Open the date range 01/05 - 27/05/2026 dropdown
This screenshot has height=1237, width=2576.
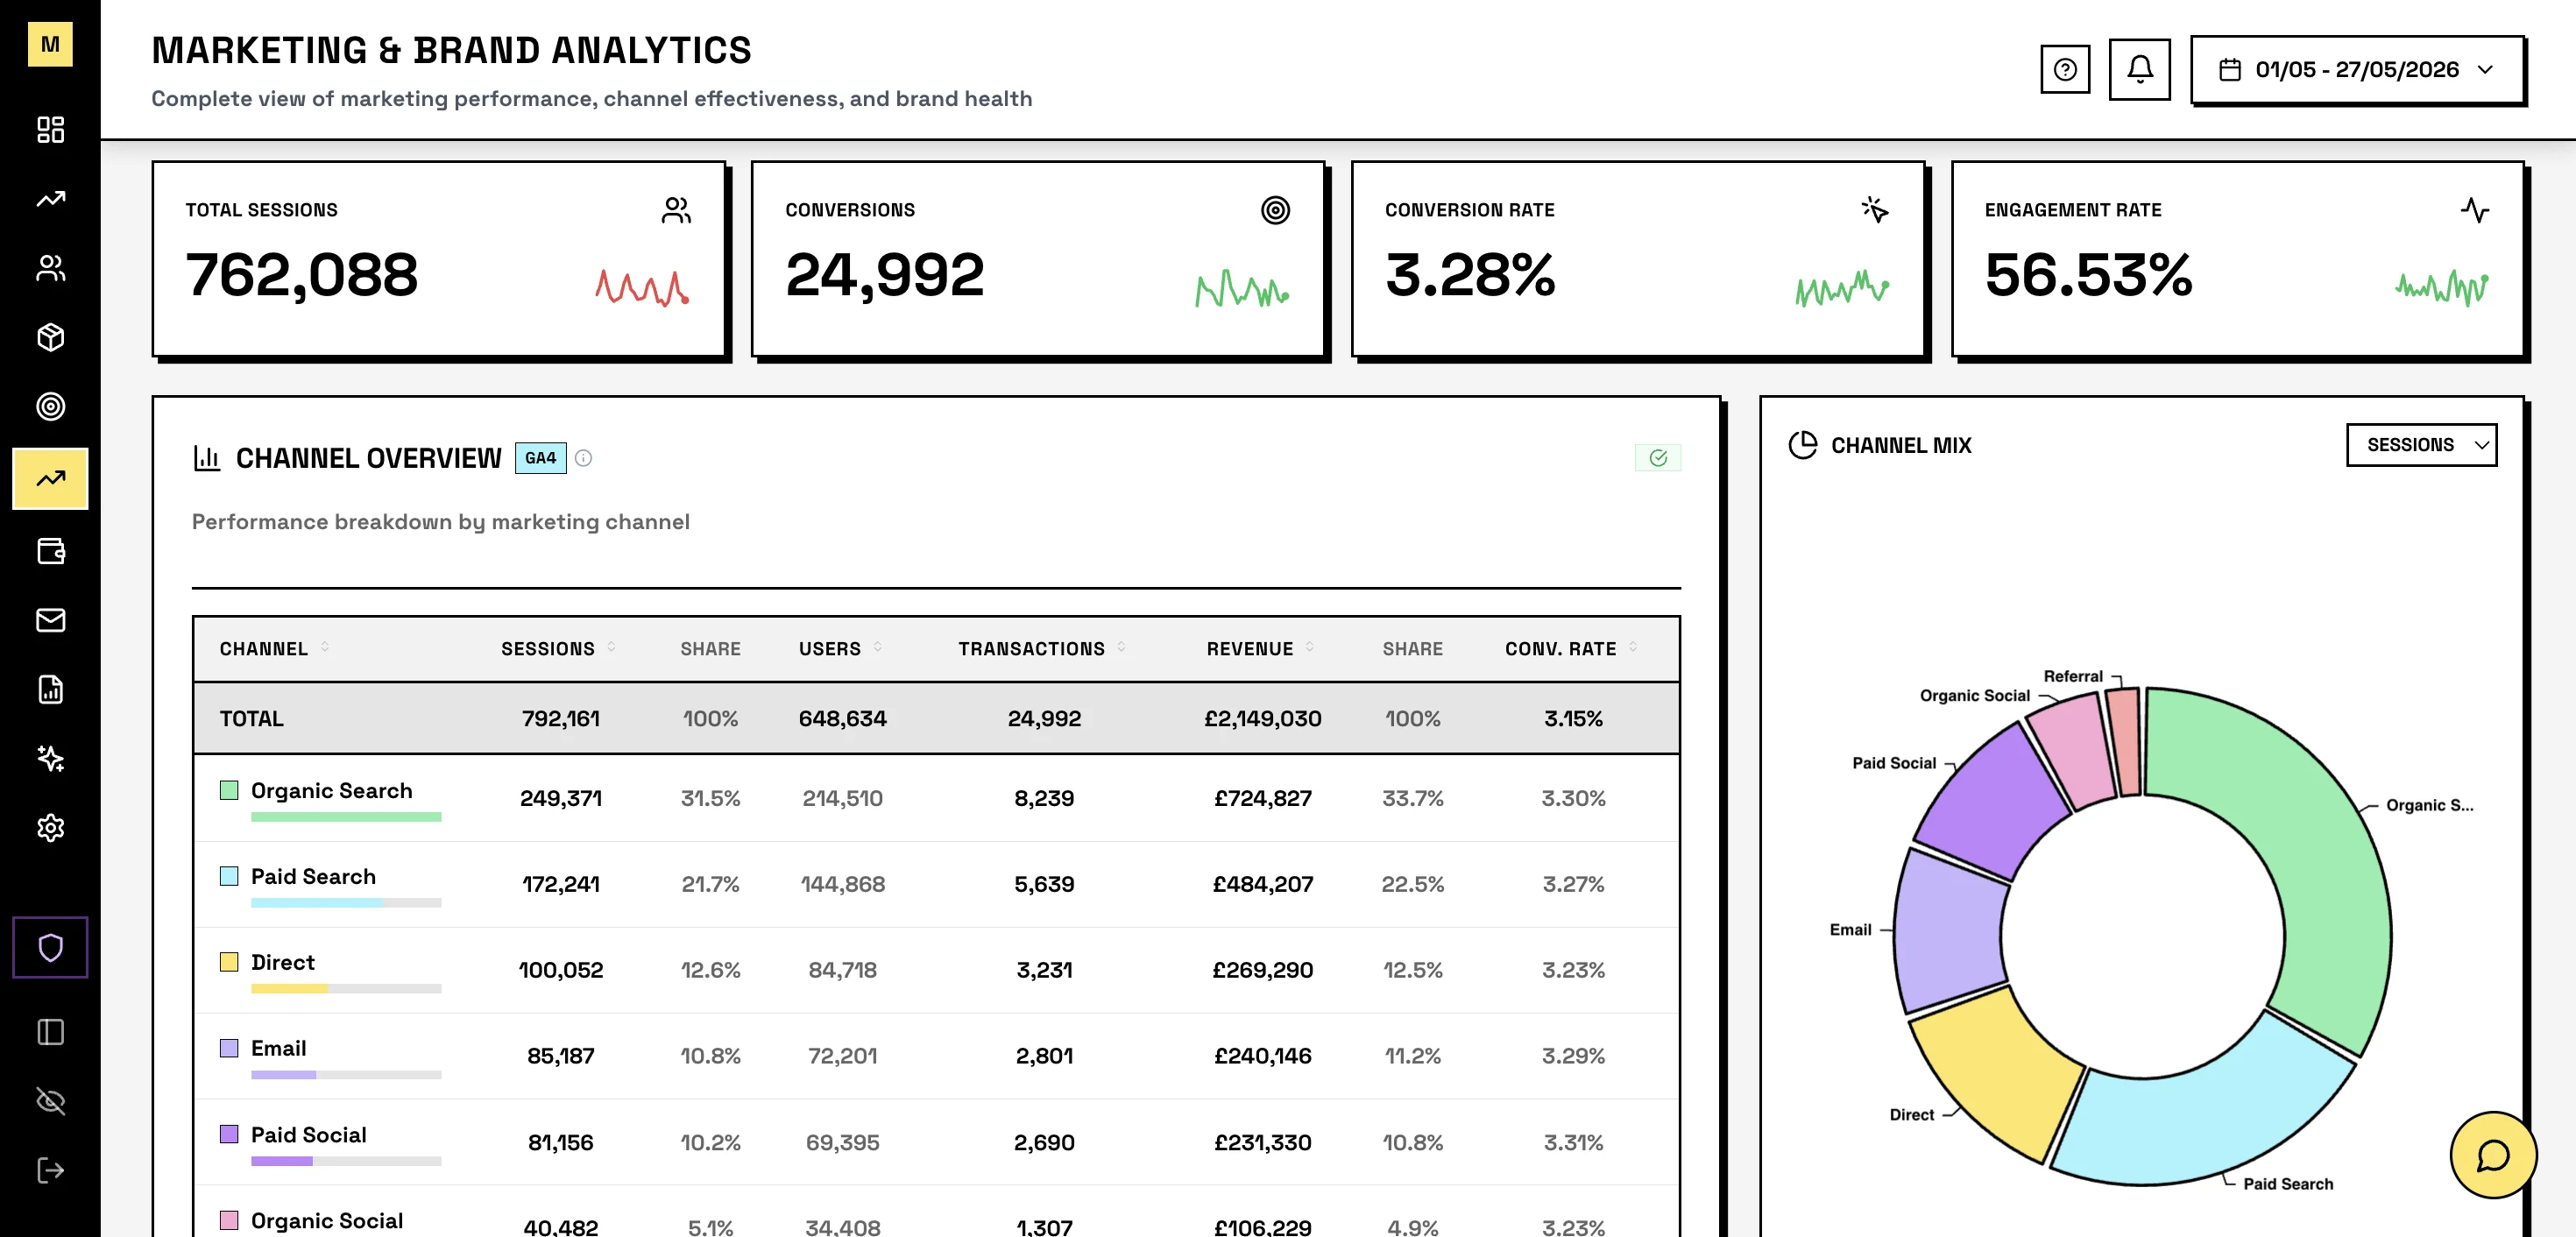tap(2357, 70)
